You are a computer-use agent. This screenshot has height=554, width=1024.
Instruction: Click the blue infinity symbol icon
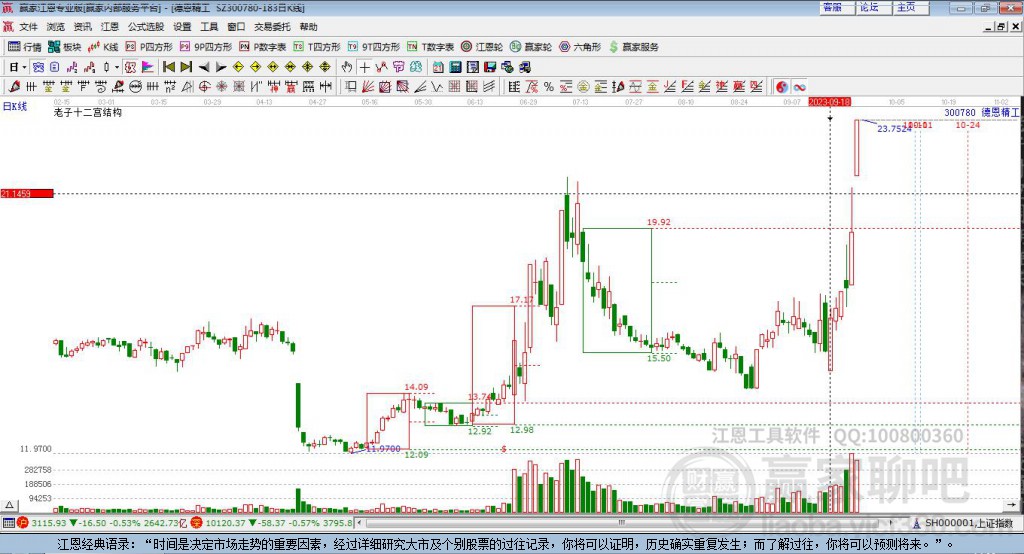pos(799,86)
